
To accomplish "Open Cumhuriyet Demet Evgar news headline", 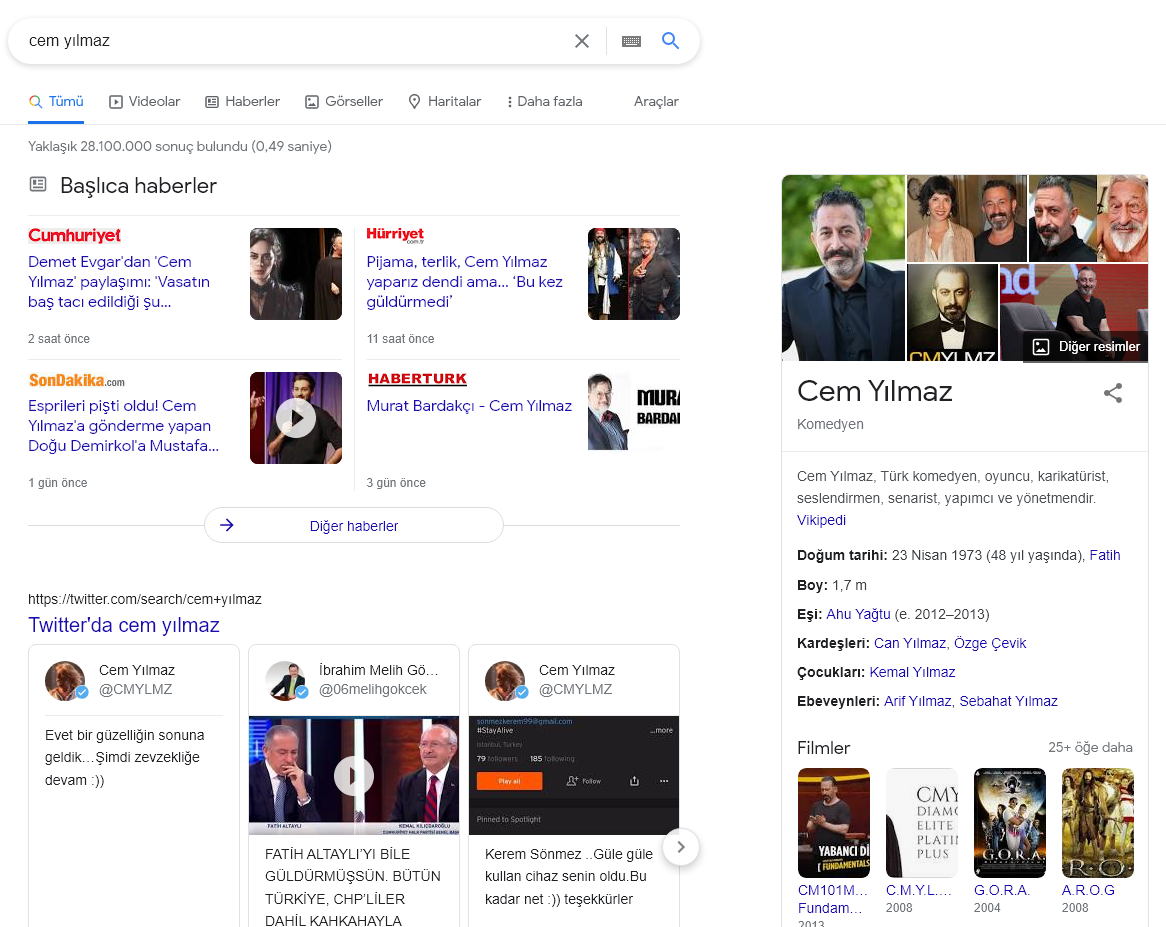I will click(119, 282).
